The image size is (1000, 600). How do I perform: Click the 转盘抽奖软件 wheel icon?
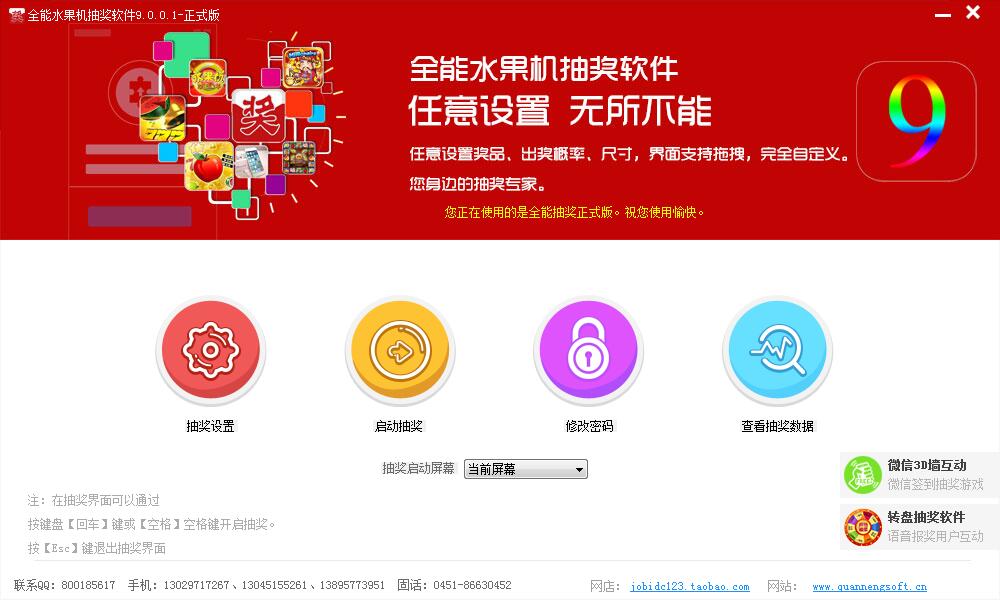862,527
